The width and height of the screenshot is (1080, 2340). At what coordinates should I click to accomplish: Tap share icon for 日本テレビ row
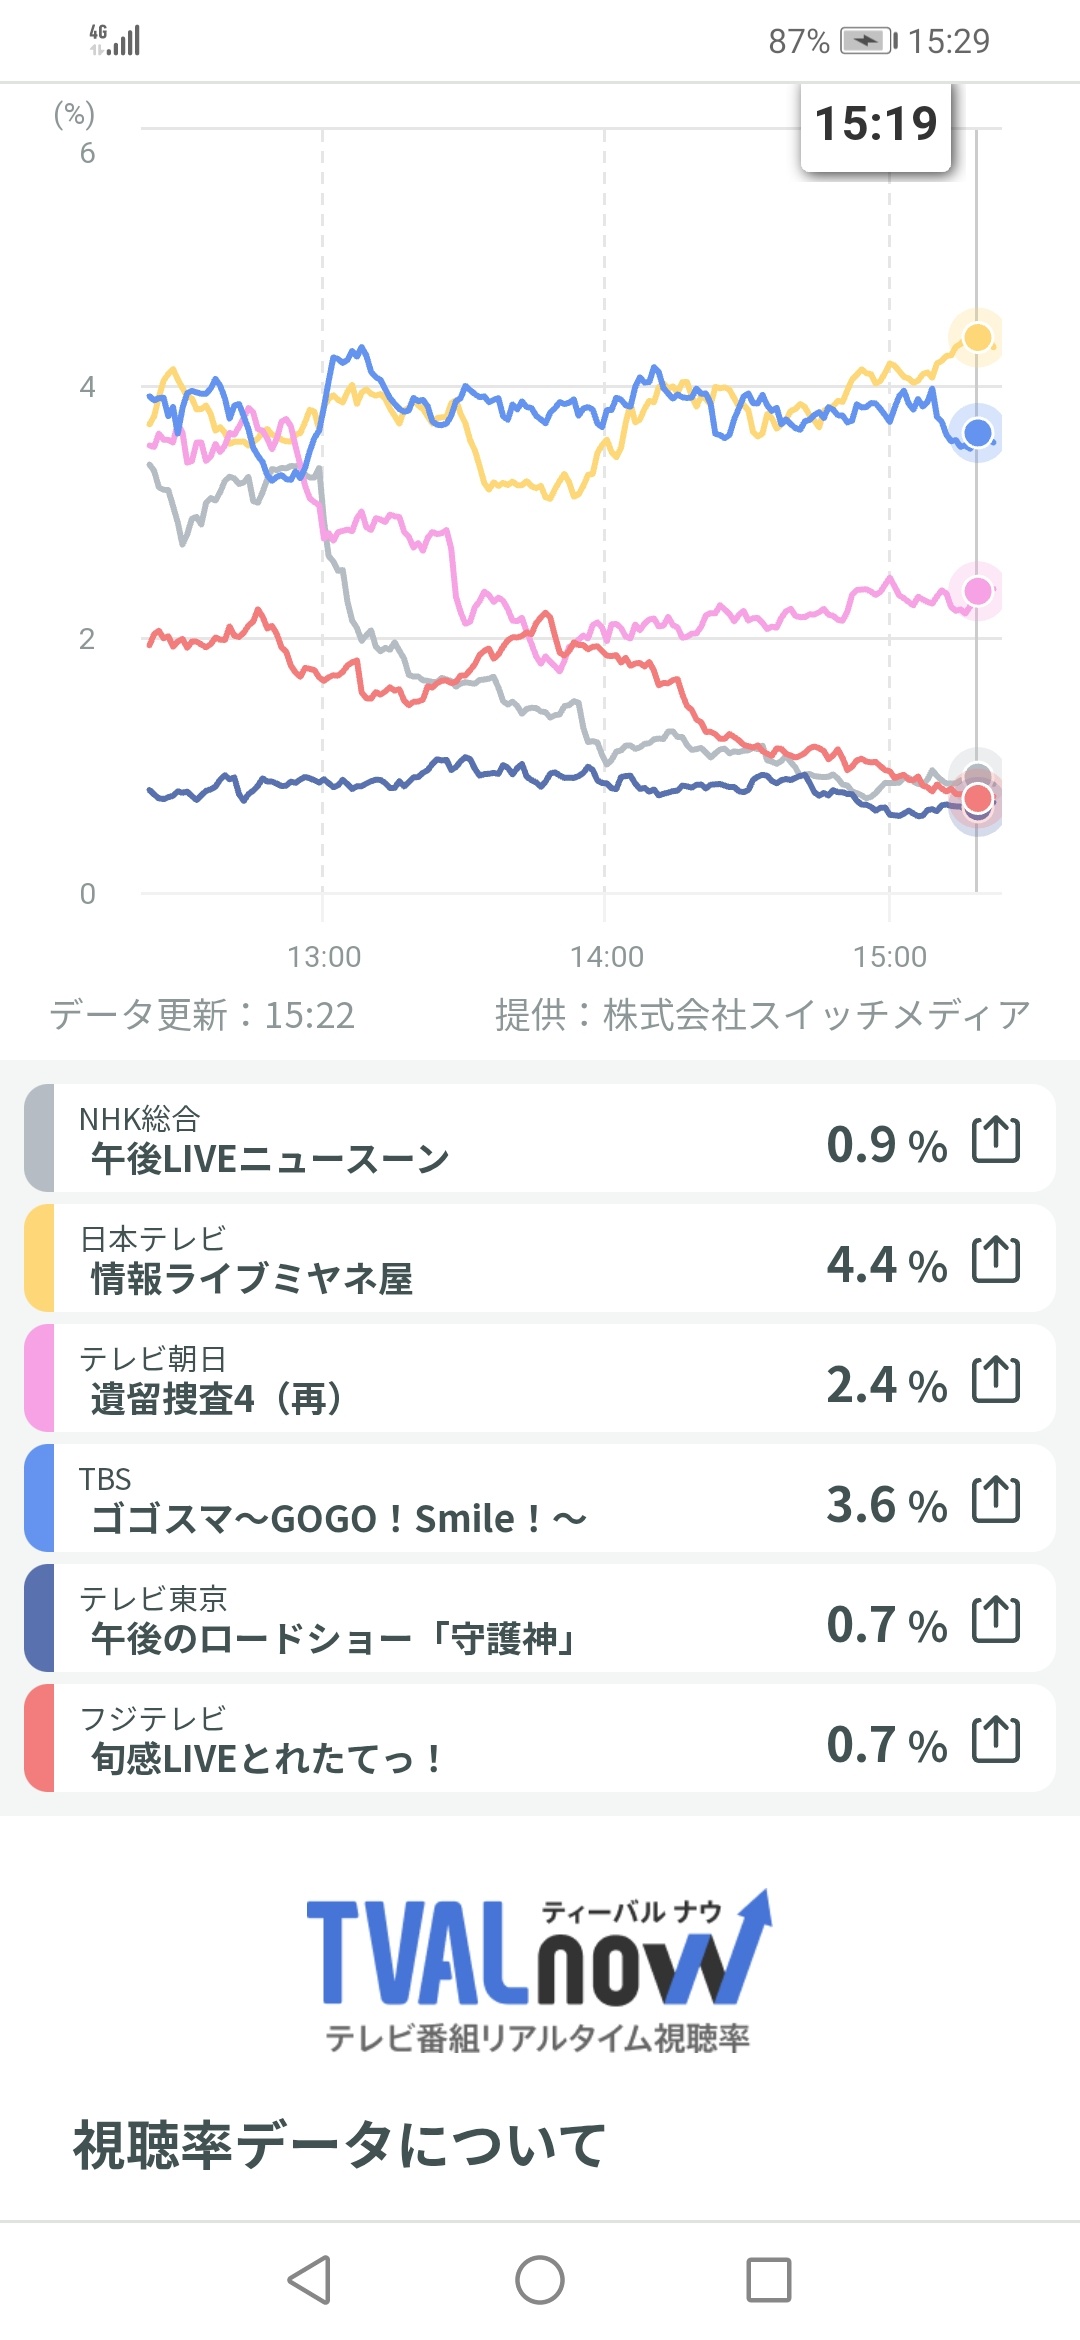coord(996,1260)
